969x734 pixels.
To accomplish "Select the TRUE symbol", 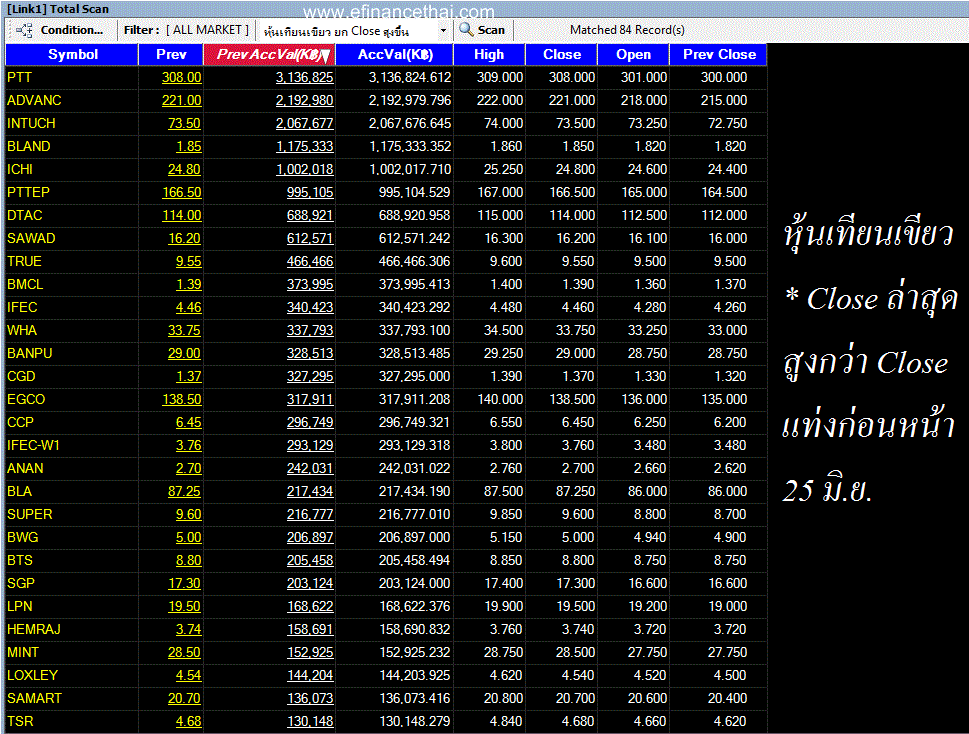I will [x=24, y=261].
